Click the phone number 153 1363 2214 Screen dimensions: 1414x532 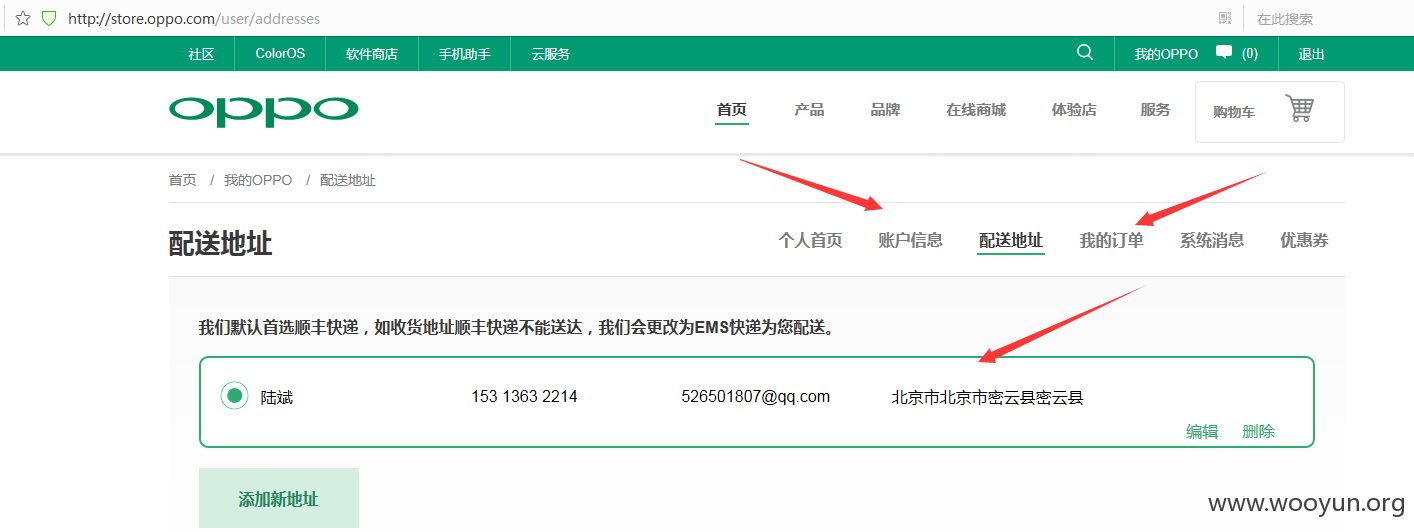click(x=524, y=396)
